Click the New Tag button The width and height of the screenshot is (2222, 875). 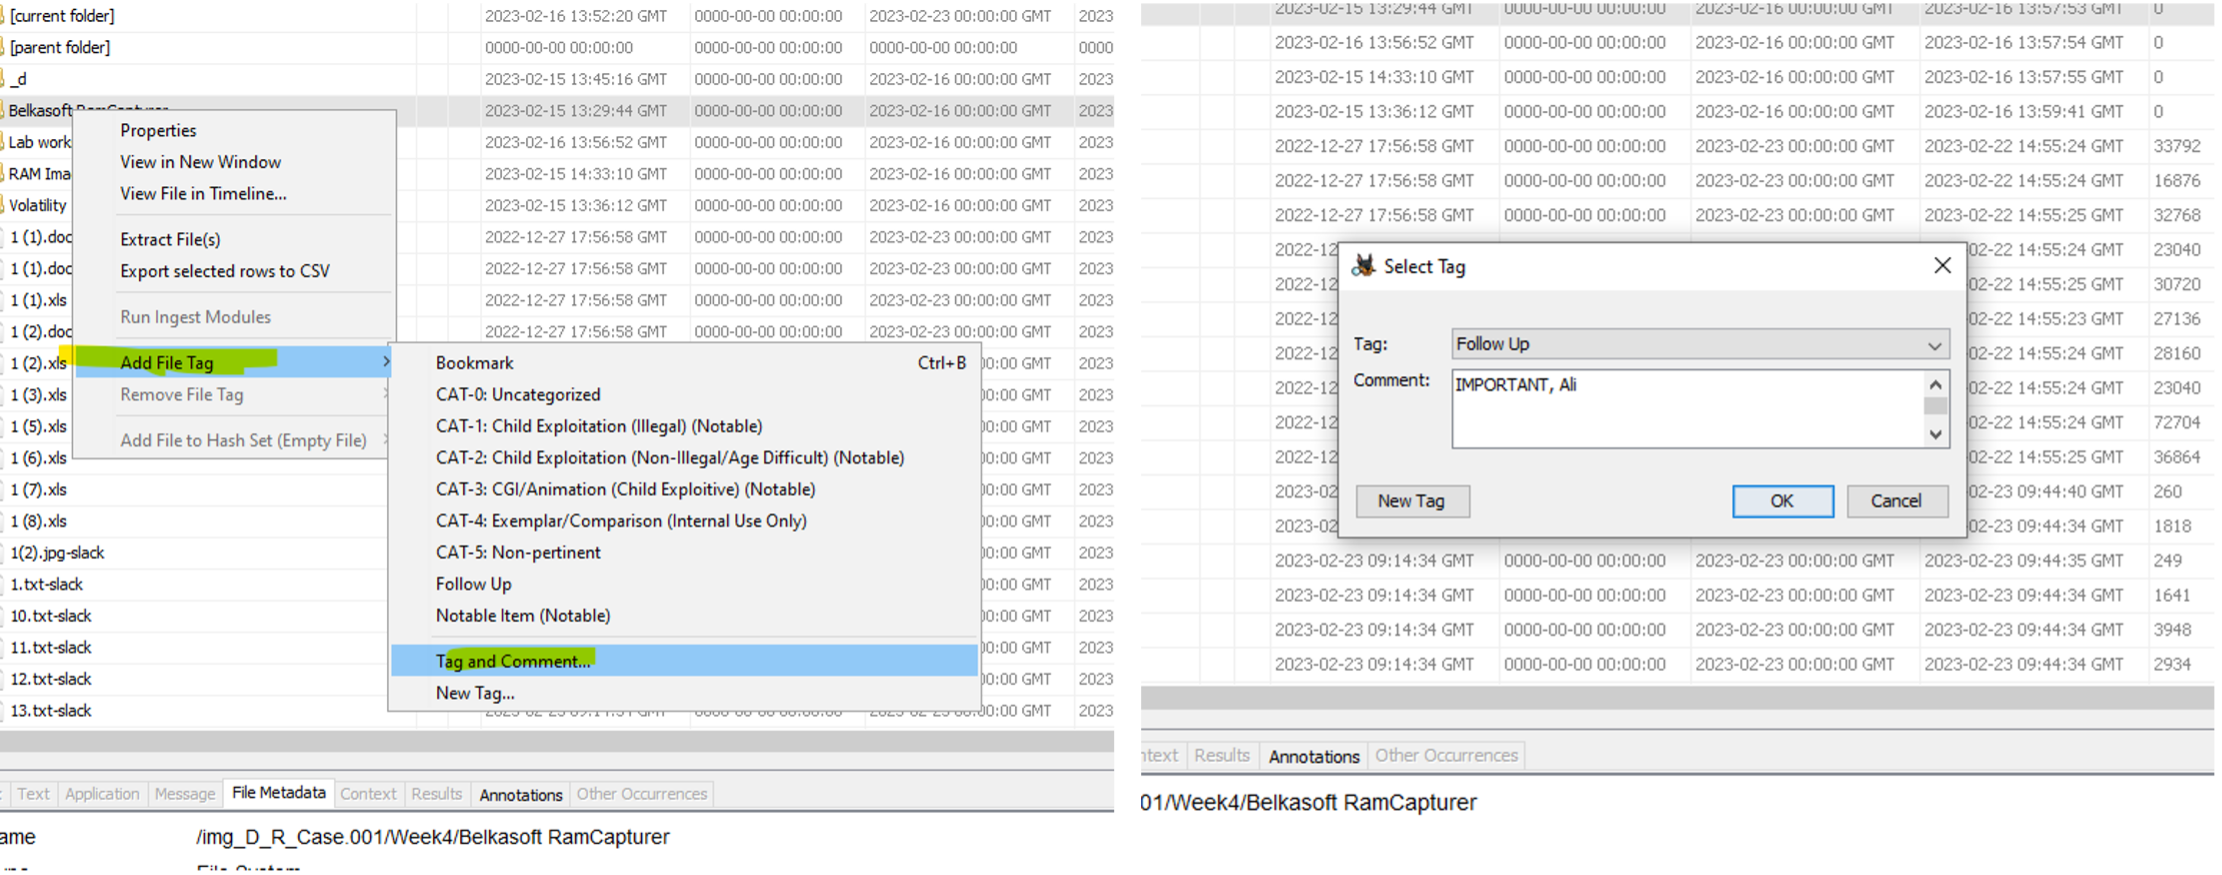coord(1411,501)
